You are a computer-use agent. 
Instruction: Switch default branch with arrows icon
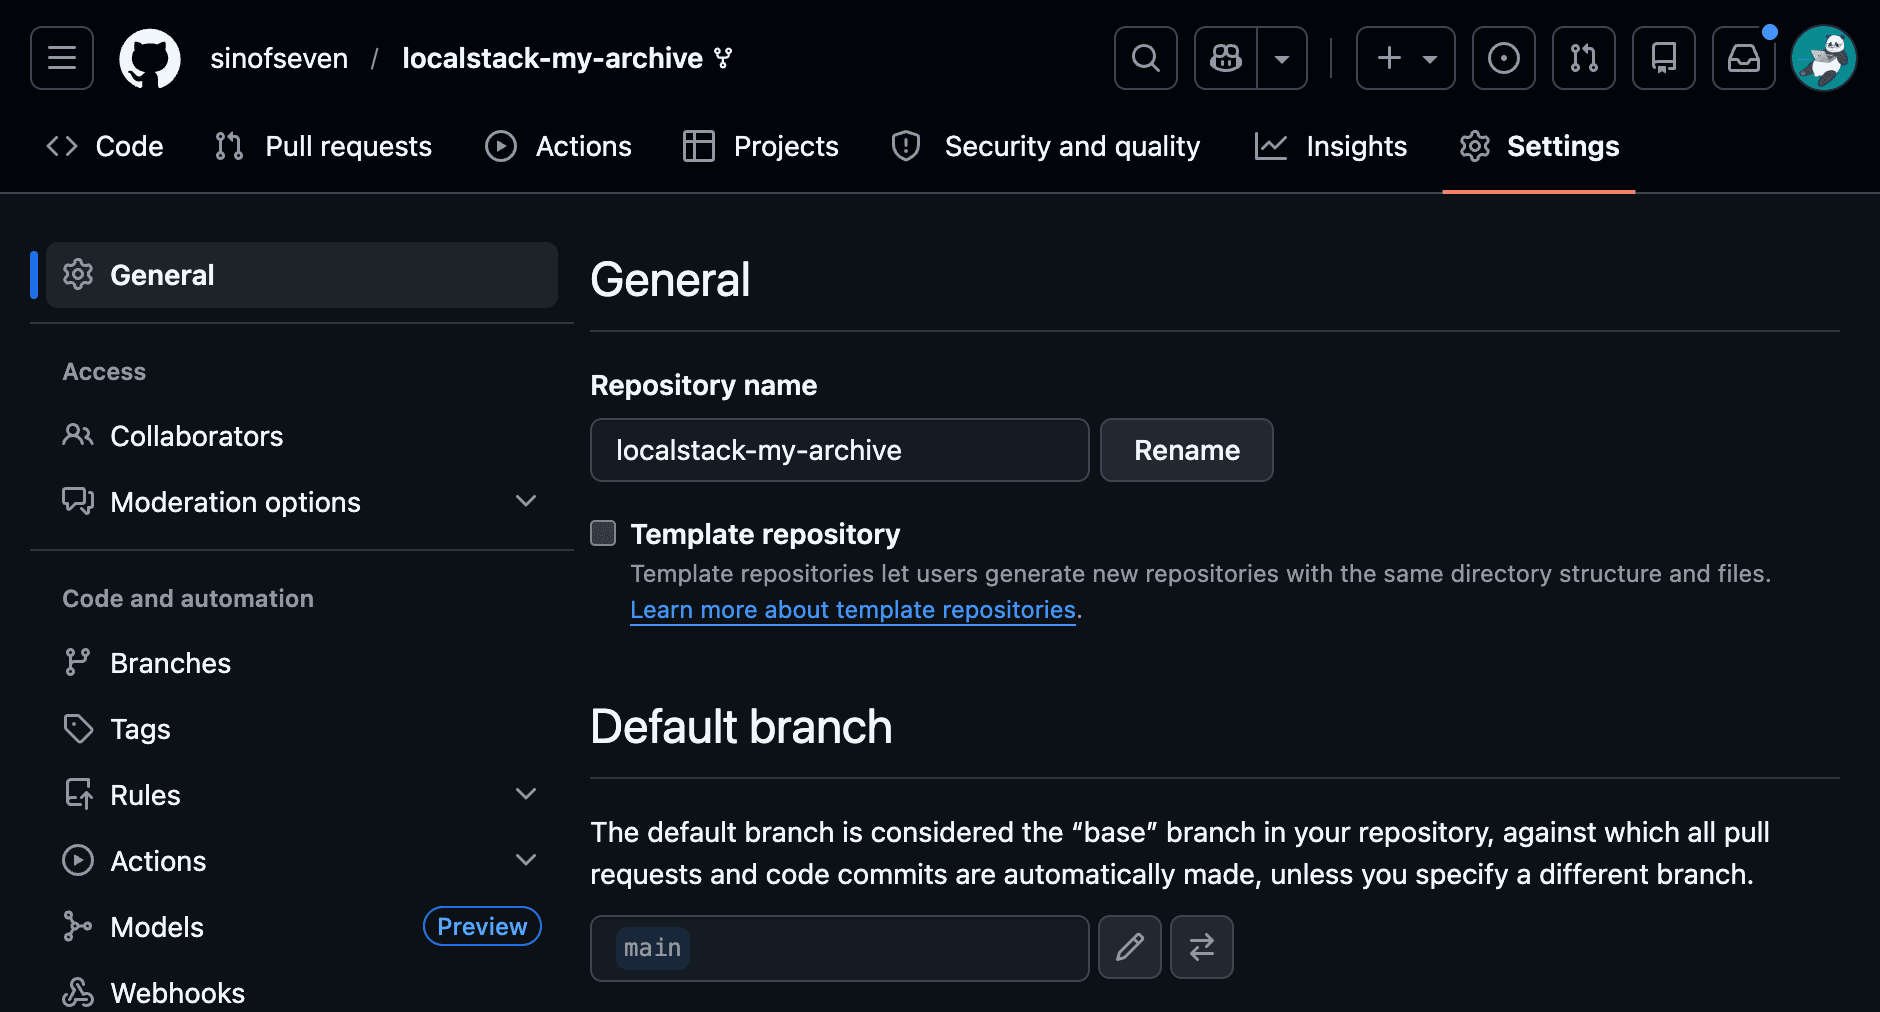(x=1201, y=947)
